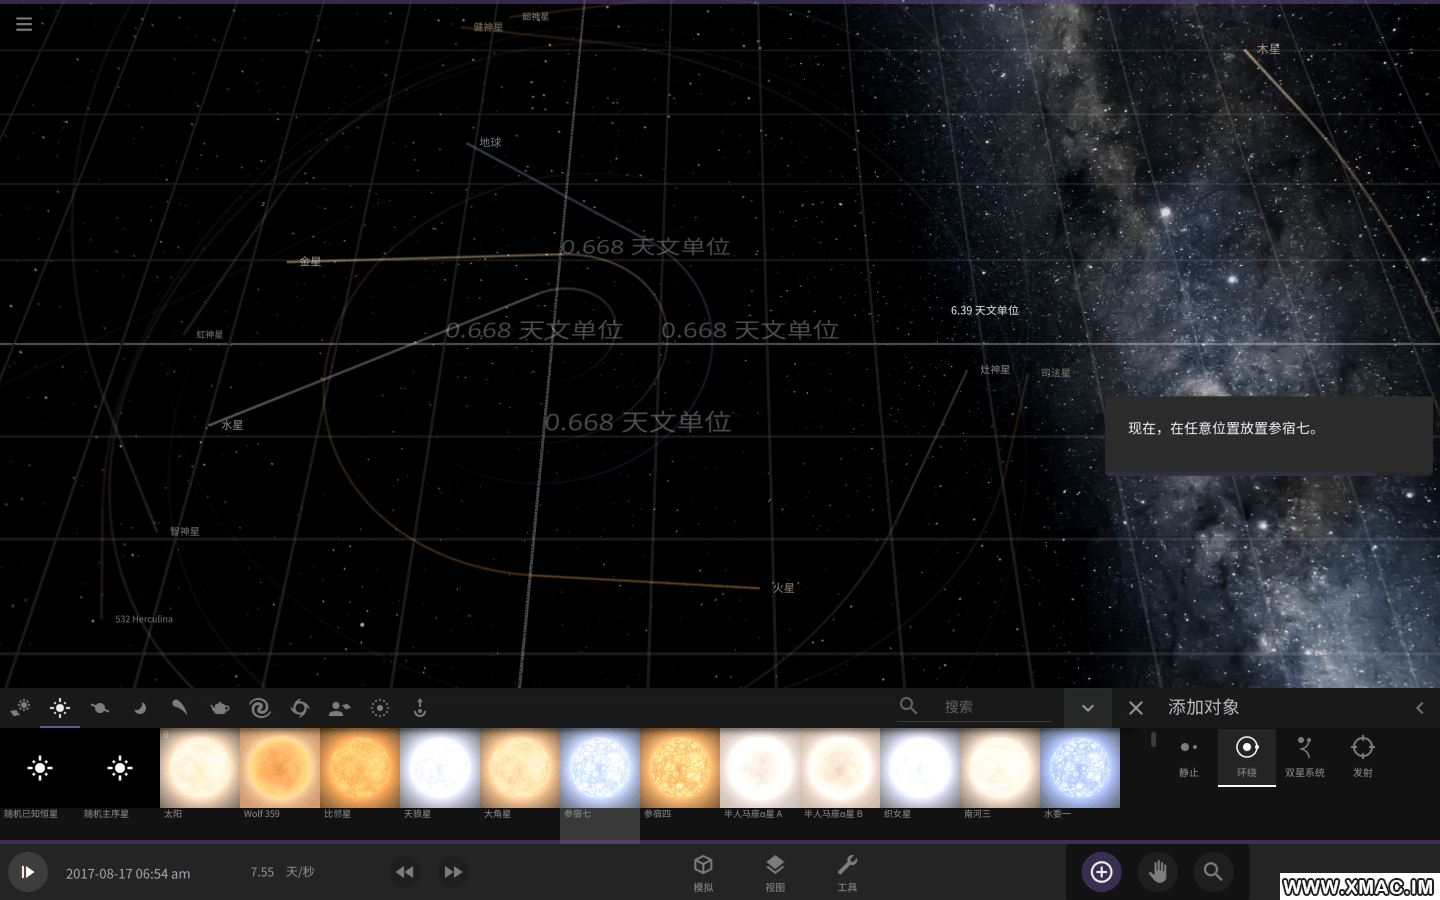Select the comet category icon
This screenshot has height=900, width=1440.
(180, 708)
